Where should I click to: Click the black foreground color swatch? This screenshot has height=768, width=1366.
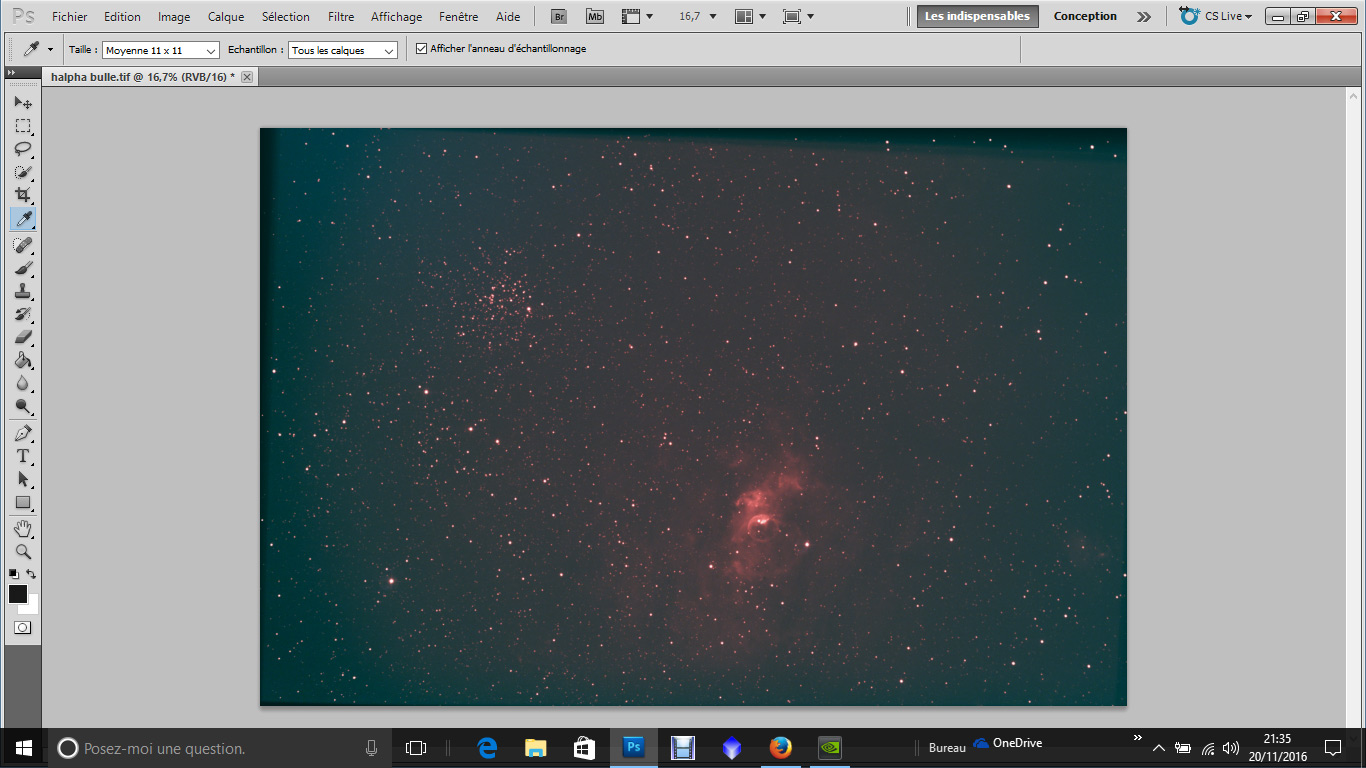(18, 594)
